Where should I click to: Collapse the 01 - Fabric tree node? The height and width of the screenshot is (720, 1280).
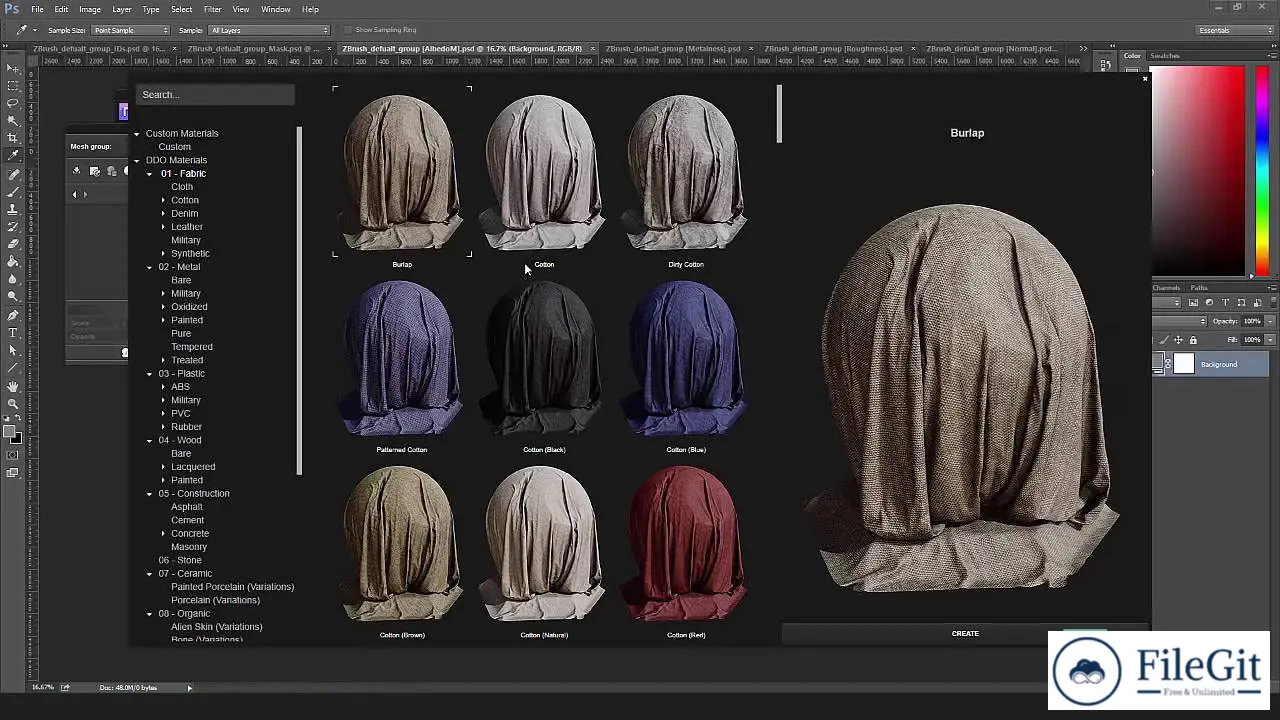tap(150, 174)
